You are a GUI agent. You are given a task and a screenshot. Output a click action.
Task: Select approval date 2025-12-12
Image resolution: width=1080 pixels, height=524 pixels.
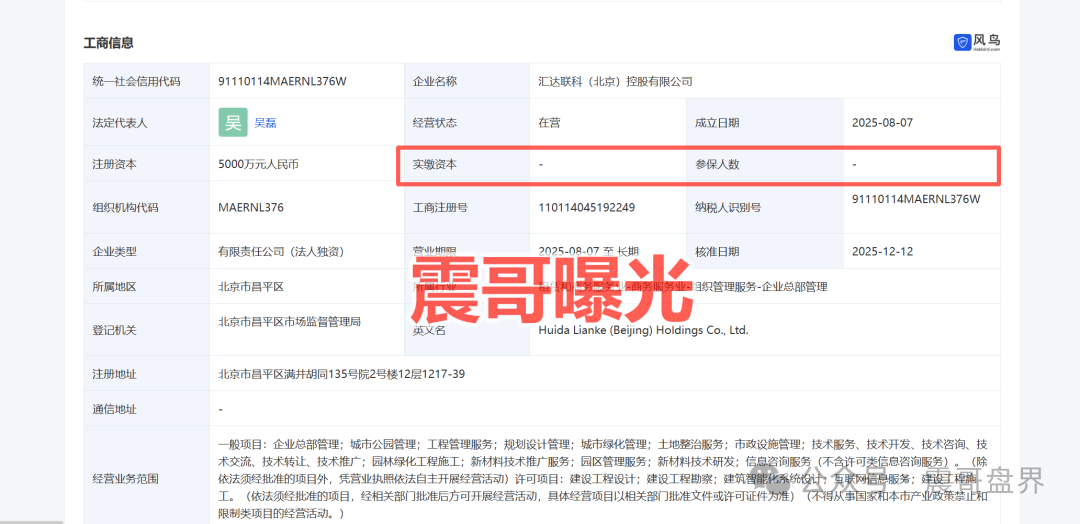click(x=882, y=251)
